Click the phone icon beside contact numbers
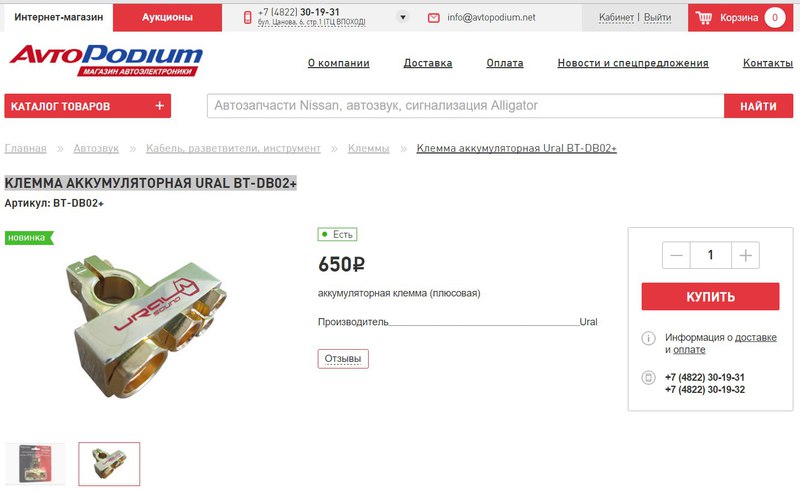This screenshot has height=491, width=800. (x=648, y=378)
